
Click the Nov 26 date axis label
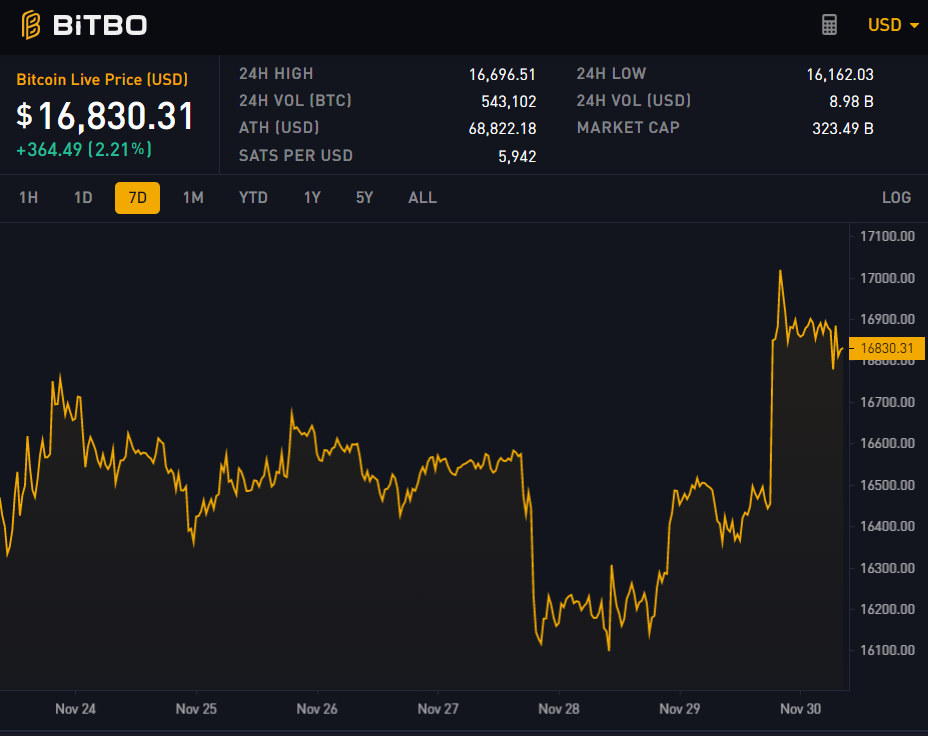317,709
